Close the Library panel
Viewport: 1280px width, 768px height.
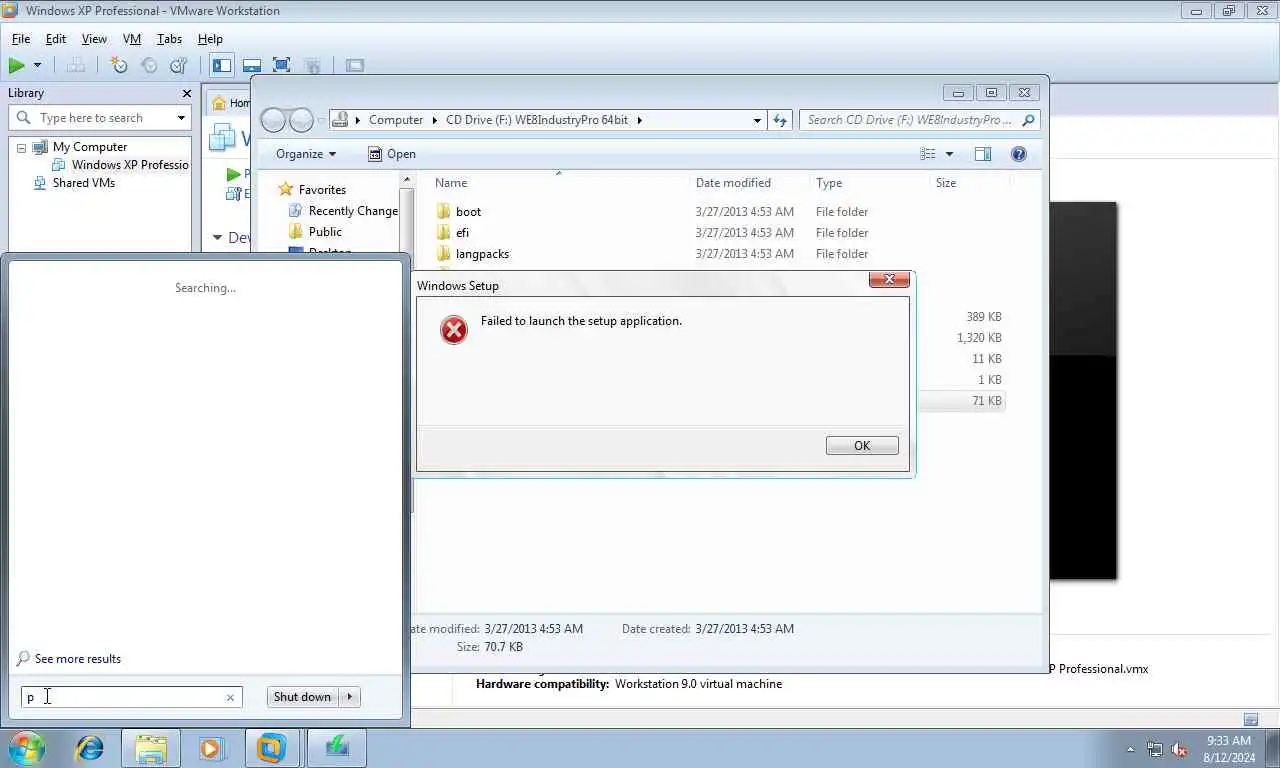[186, 93]
